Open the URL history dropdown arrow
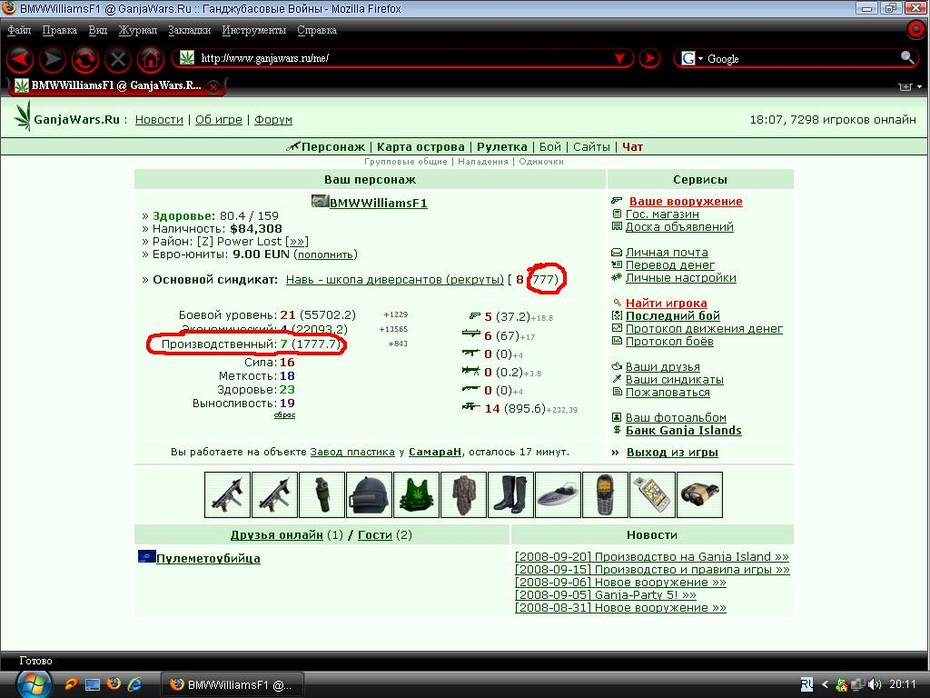 pyautogui.click(x=620, y=58)
